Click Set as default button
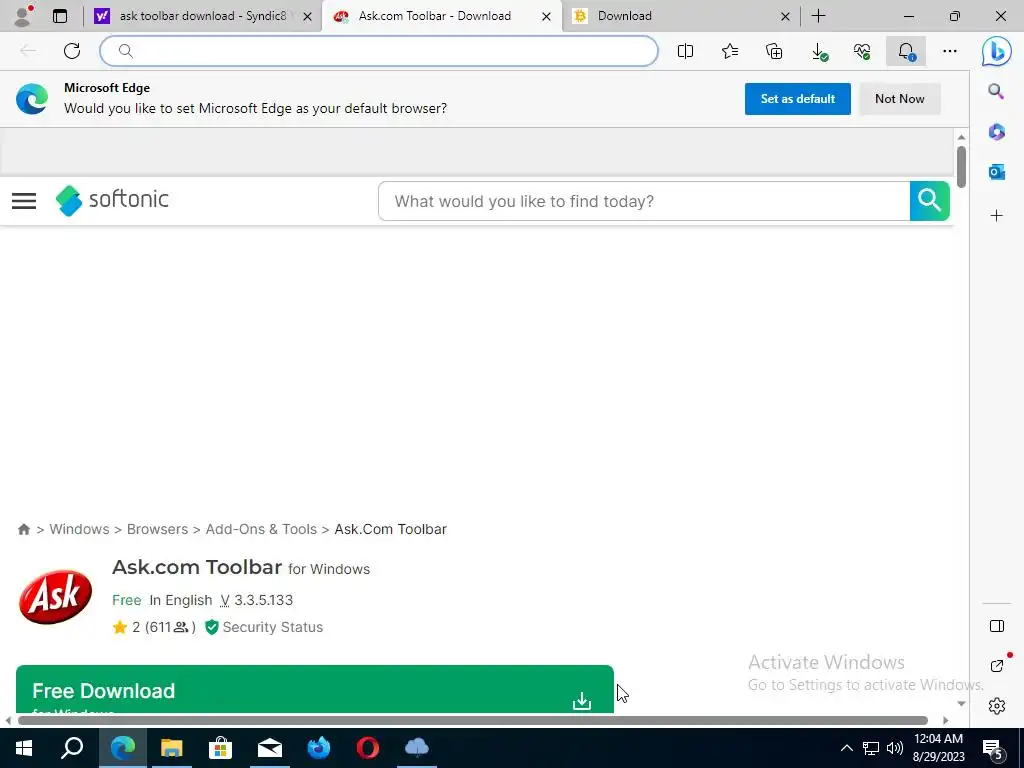This screenshot has width=1024, height=768. [x=797, y=99]
